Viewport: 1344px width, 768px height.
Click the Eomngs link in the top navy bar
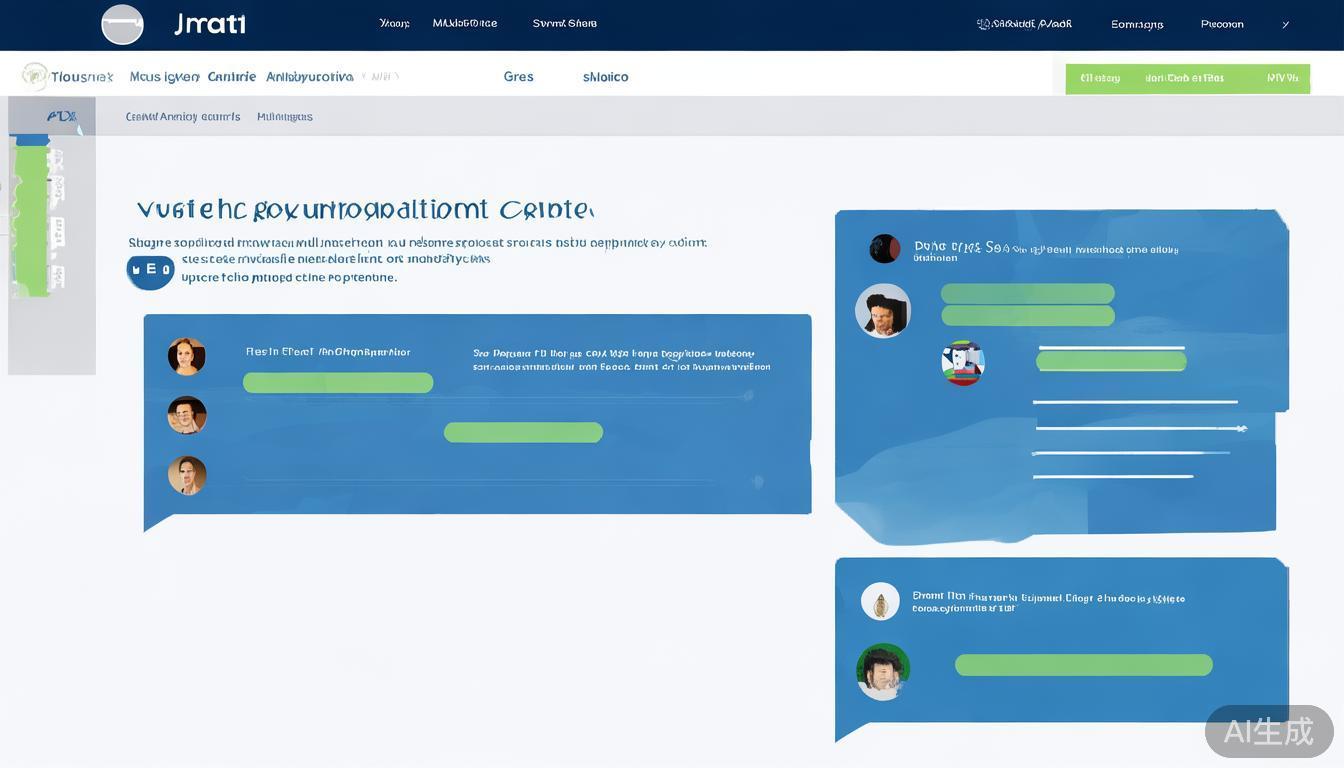(1137, 25)
